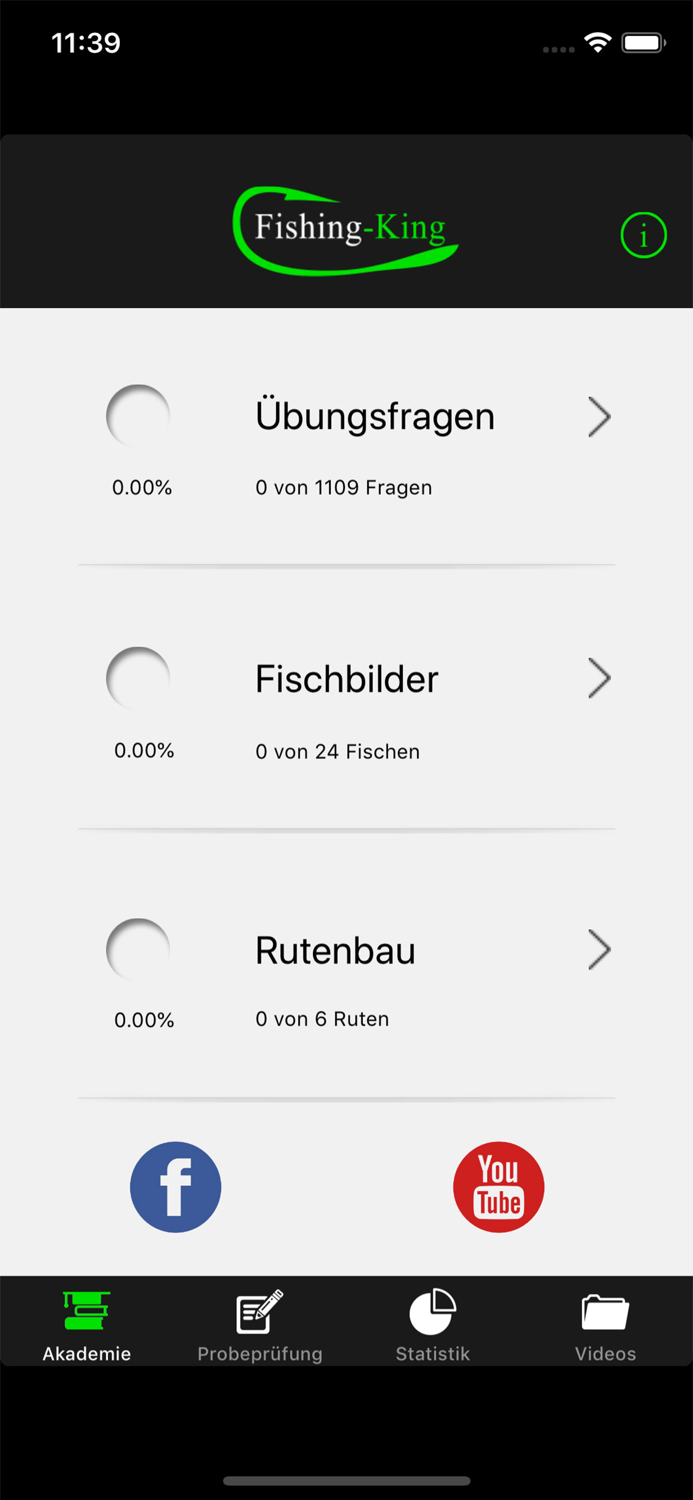Select the Videos tab label
The height and width of the screenshot is (1500, 693).
(x=605, y=1353)
